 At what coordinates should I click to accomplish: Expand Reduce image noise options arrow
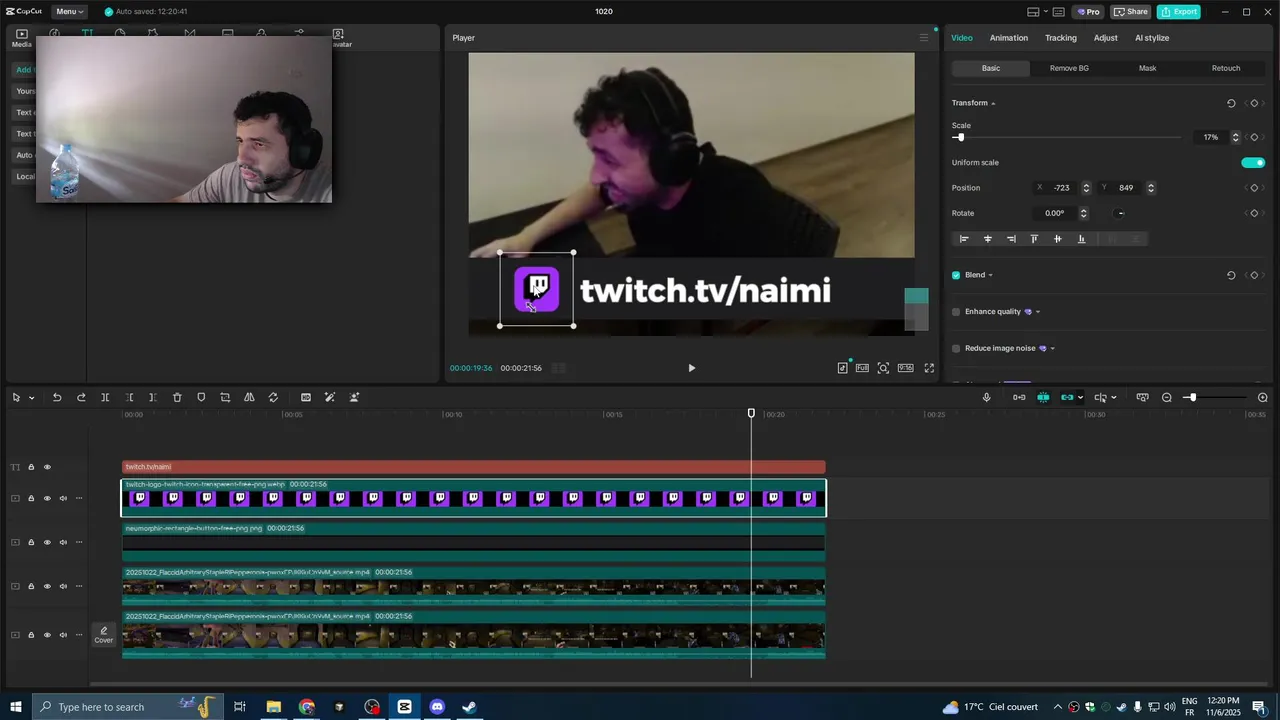1052,349
